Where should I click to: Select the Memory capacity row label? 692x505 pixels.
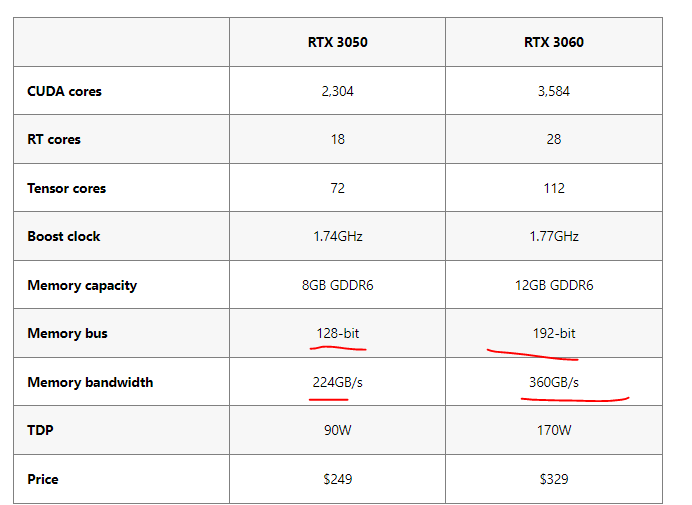(82, 286)
